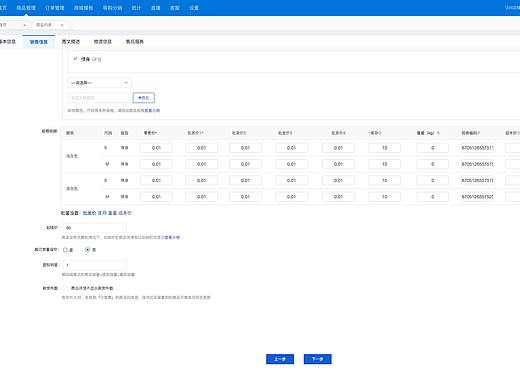Edit 库存 value in first S row
Screen dimensions: 520x390
click(x=384, y=148)
